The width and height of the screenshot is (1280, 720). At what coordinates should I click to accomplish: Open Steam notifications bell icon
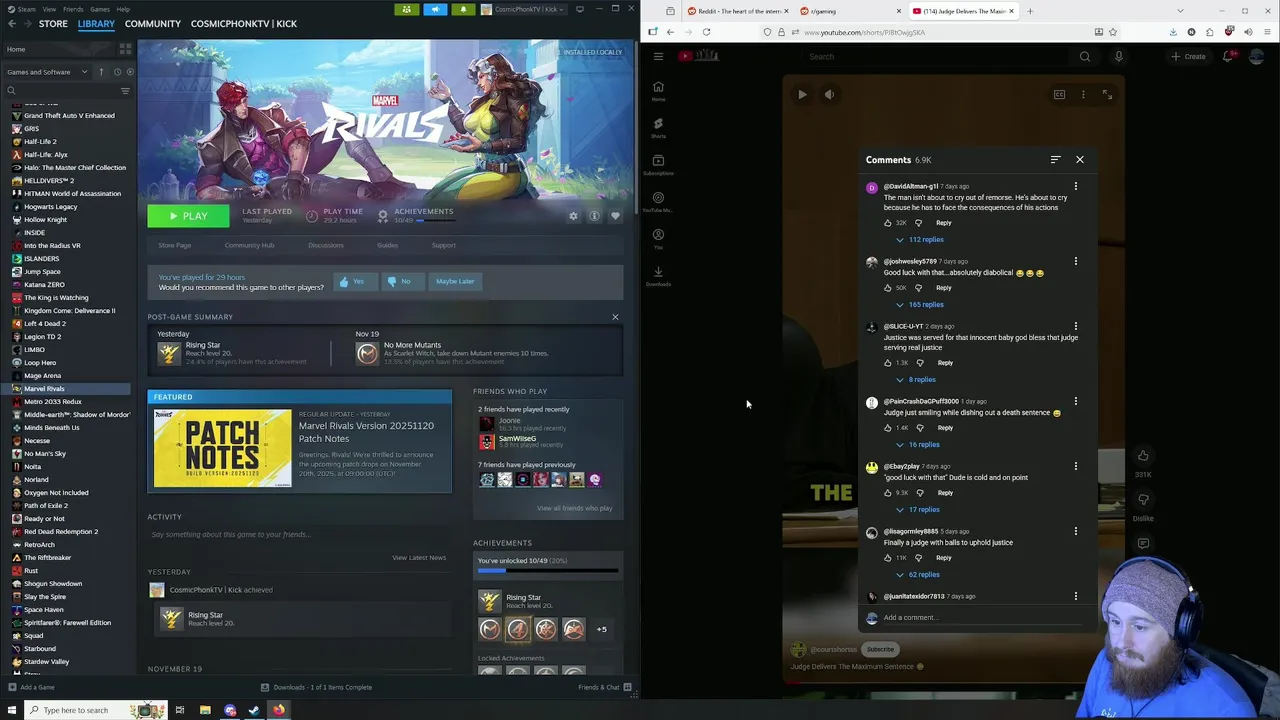click(x=463, y=9)
